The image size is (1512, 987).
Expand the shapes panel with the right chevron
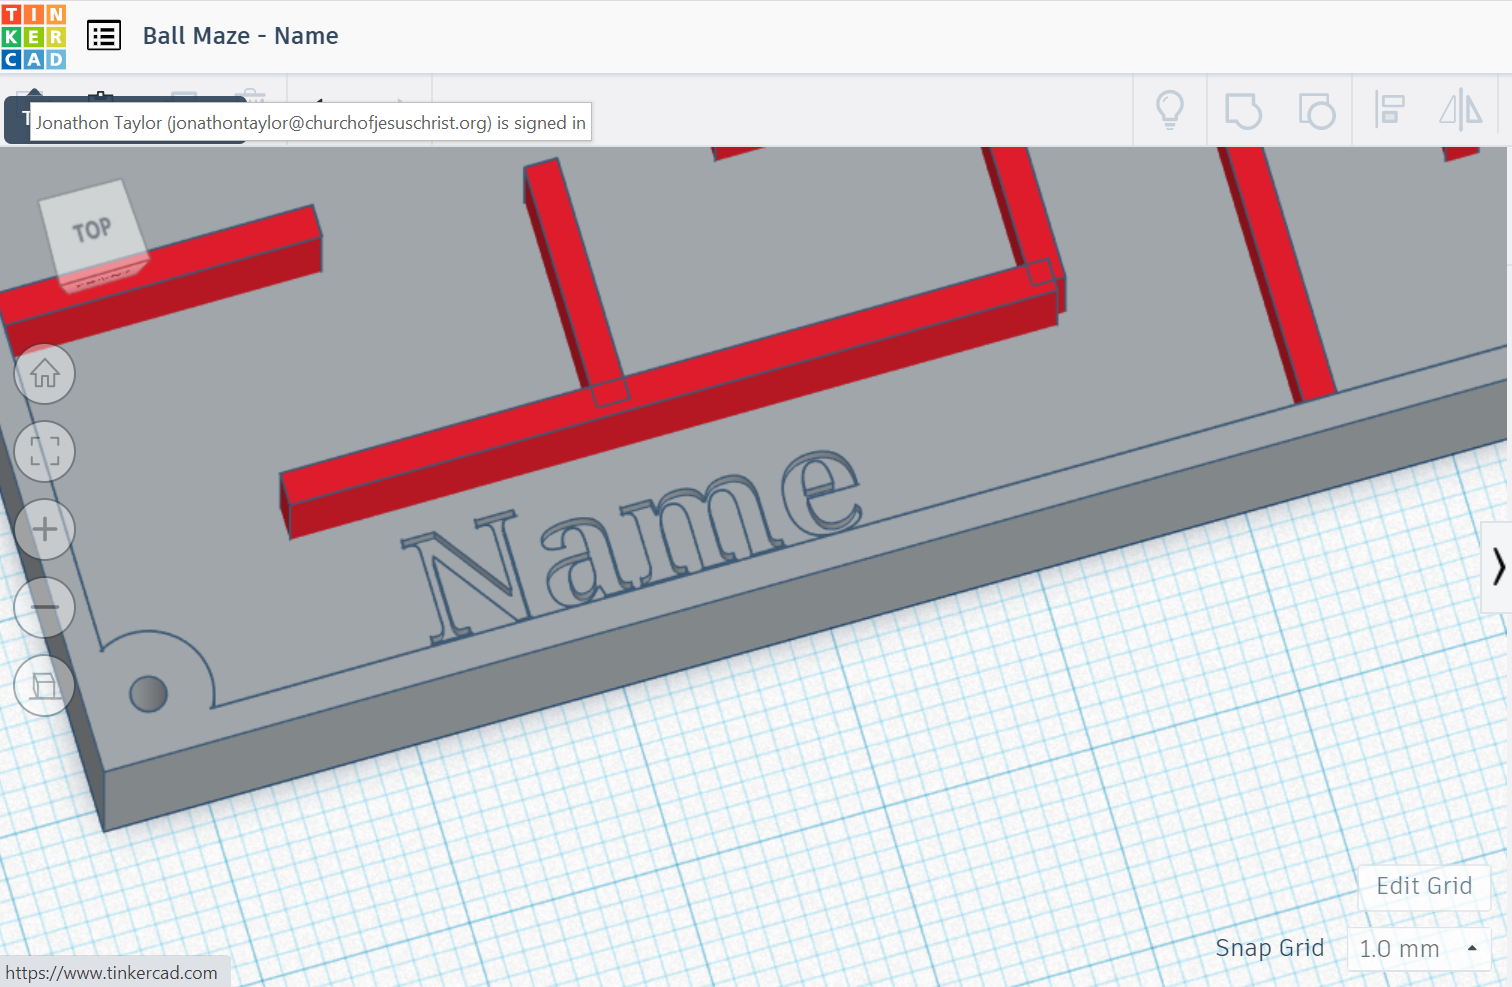[x=1497, y=566]
